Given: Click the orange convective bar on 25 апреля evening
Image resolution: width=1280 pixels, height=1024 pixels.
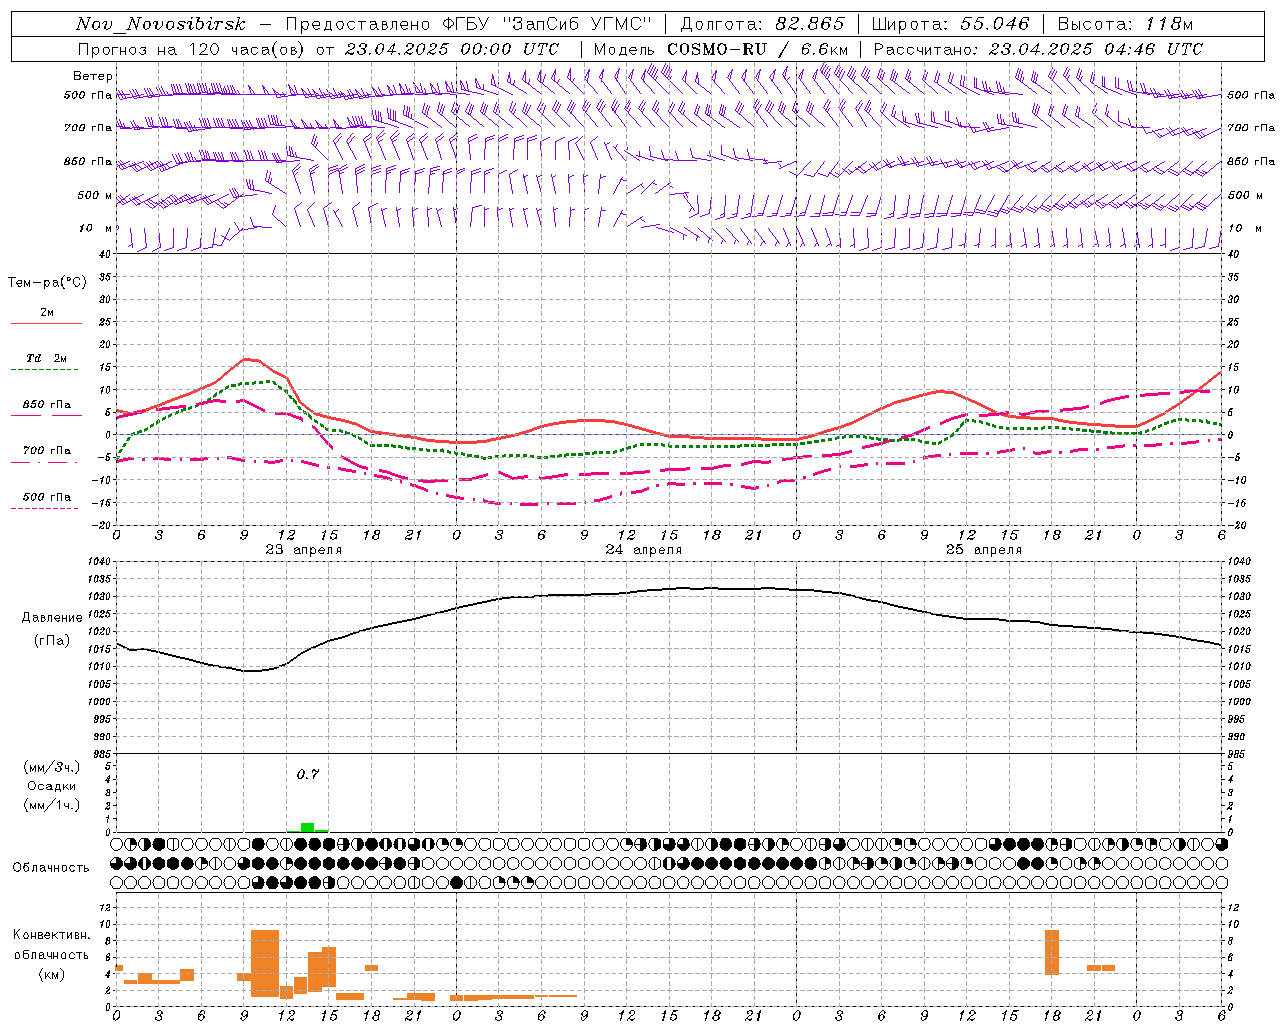Looking at the screenshot, I should click(x=1051, y=952).
